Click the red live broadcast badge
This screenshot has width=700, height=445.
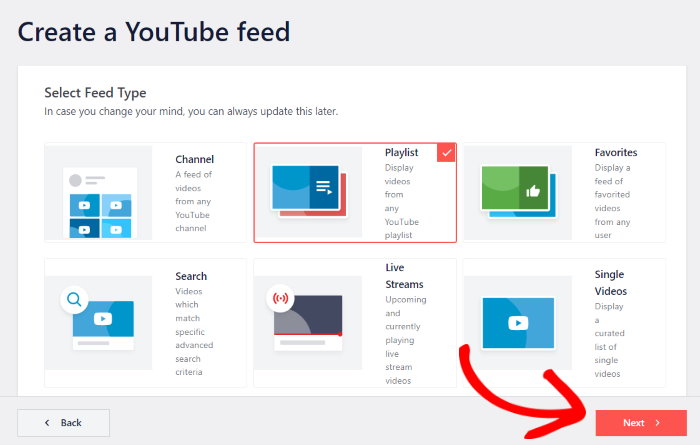(281, 299)
